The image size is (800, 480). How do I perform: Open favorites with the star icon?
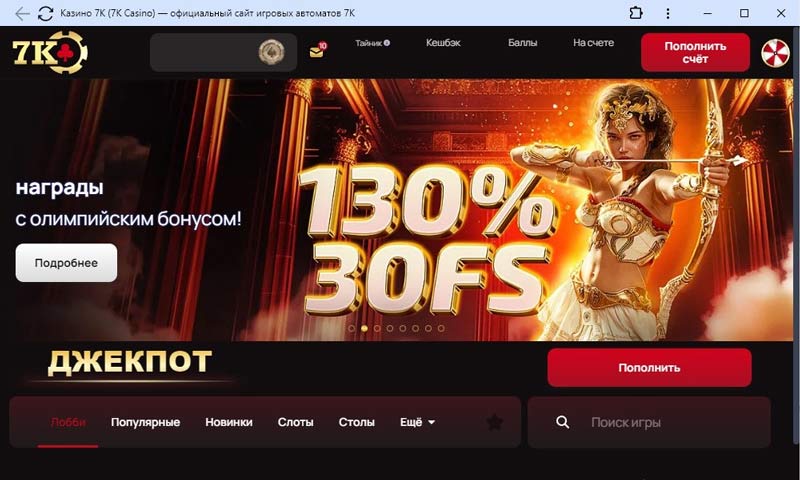(494, 422)
